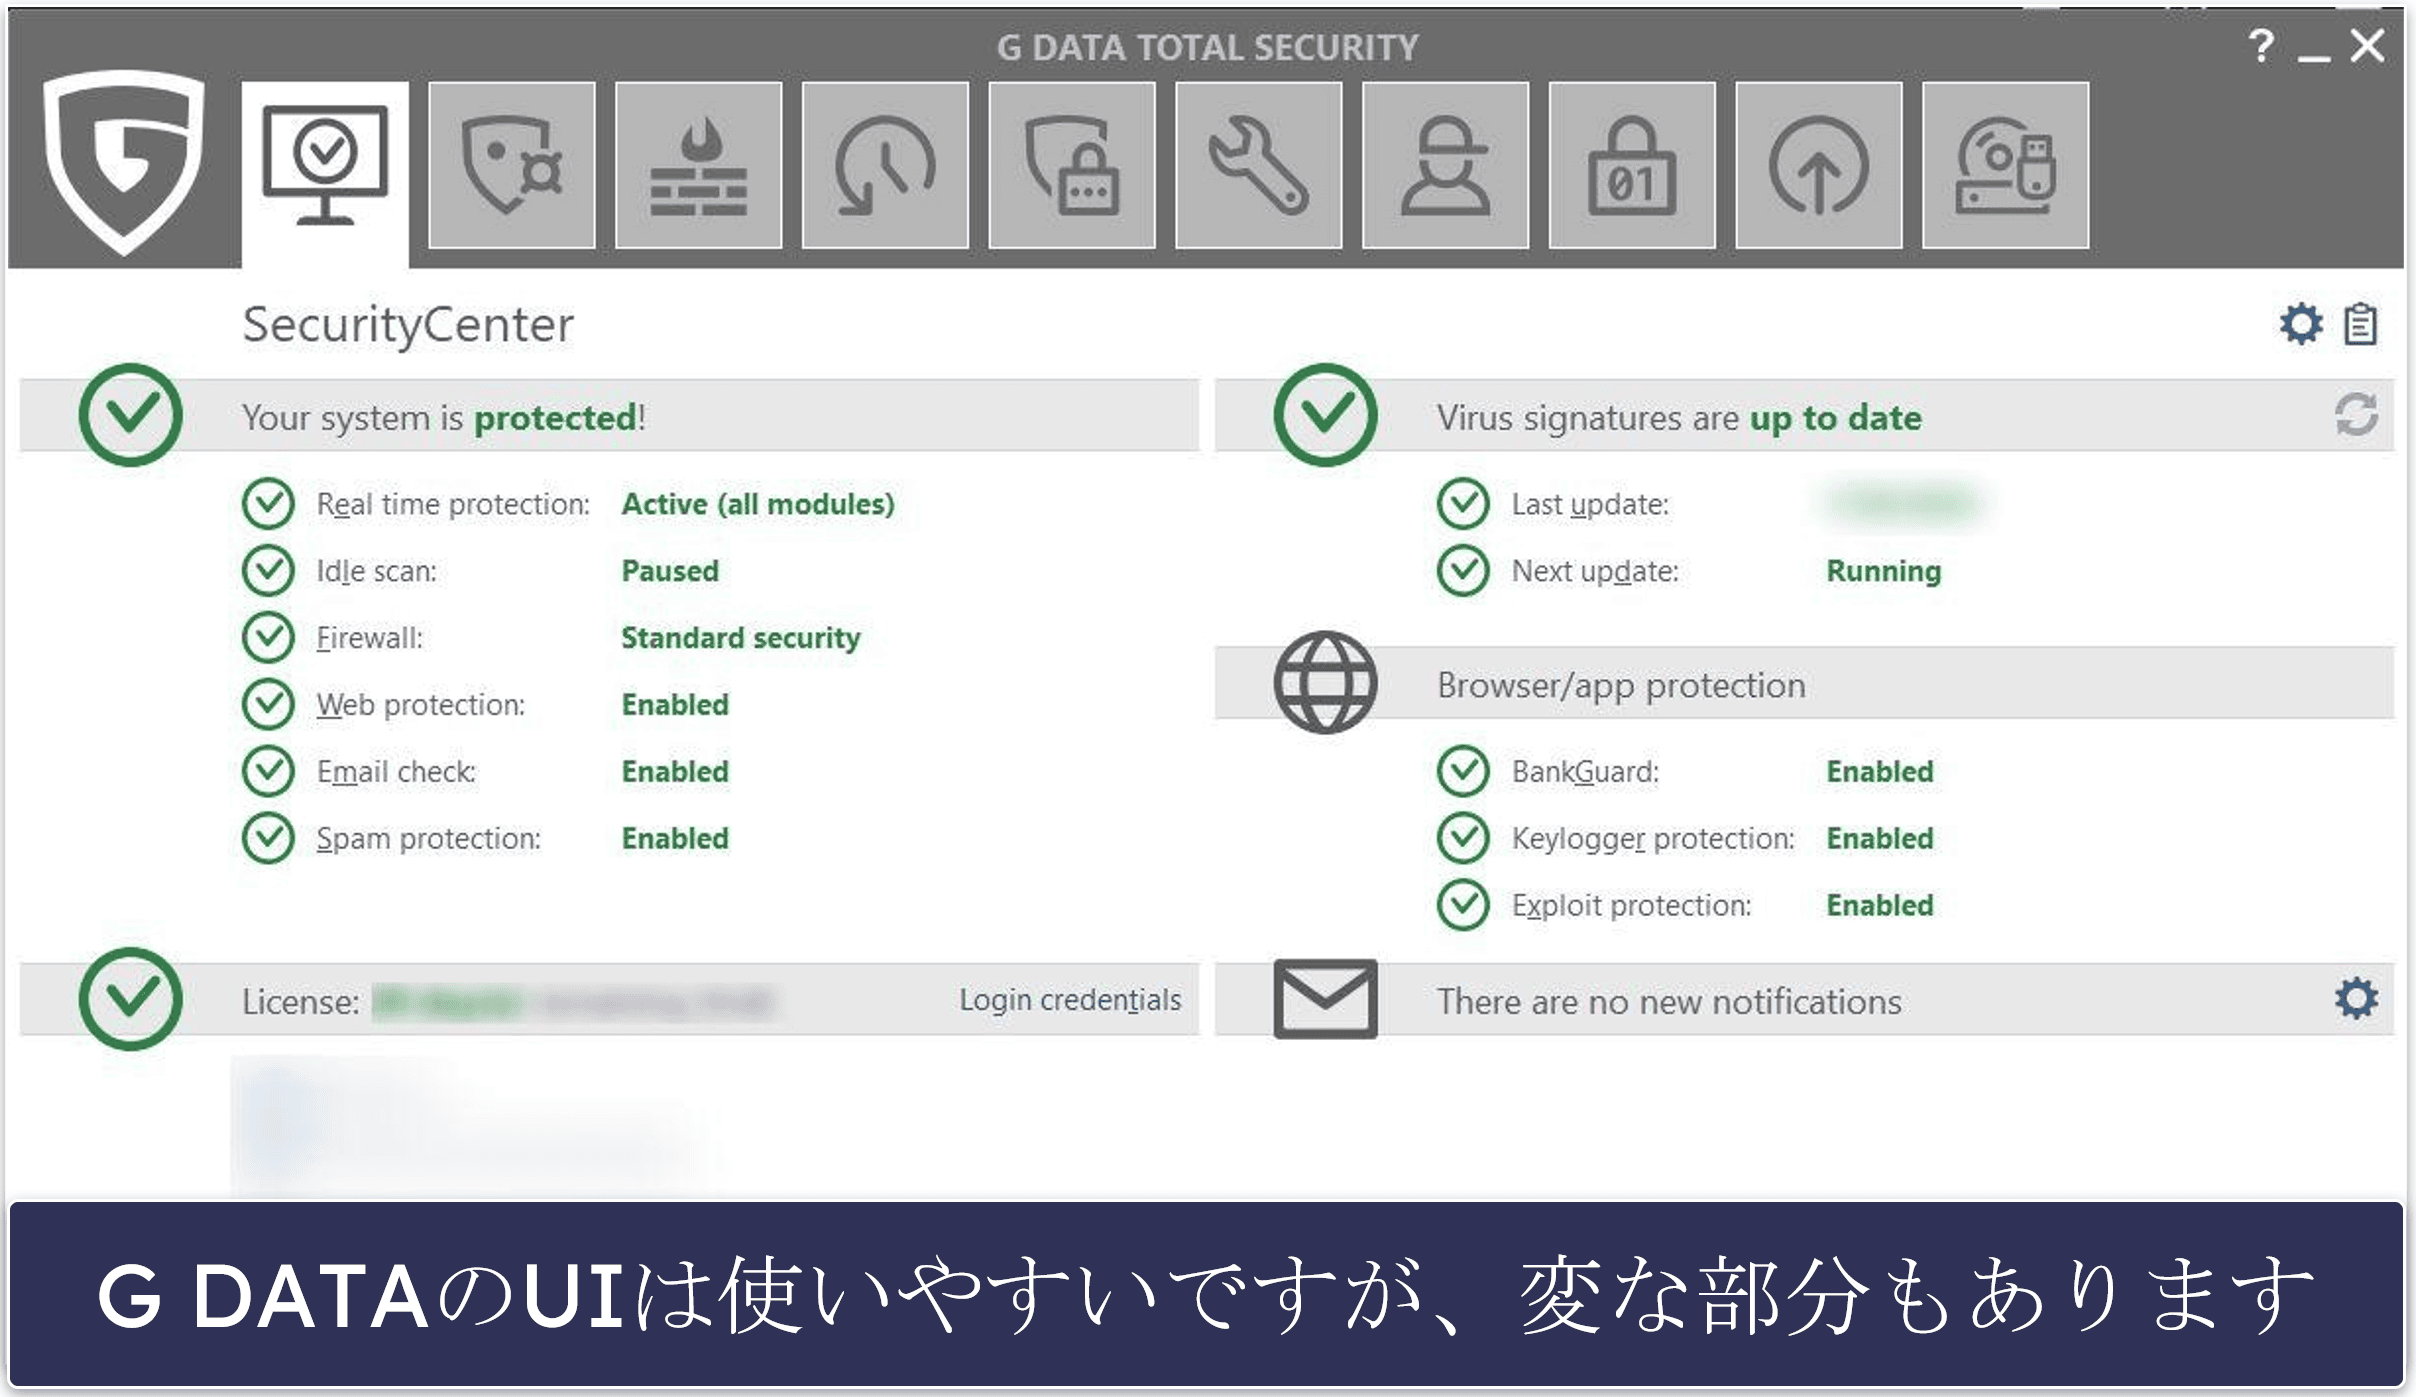This screenshot has width=2416, height=1397.
Task: Open the Real time protection entry
Action: point(453,504)
